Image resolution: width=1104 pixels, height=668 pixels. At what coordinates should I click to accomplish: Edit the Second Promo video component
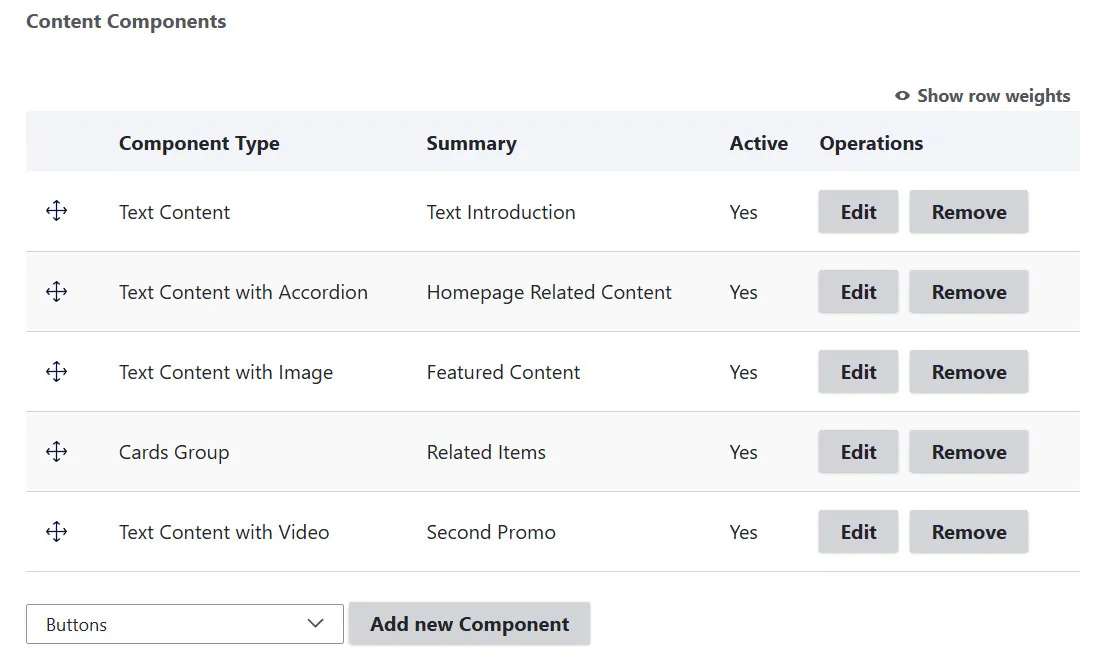tap(857, 531)
